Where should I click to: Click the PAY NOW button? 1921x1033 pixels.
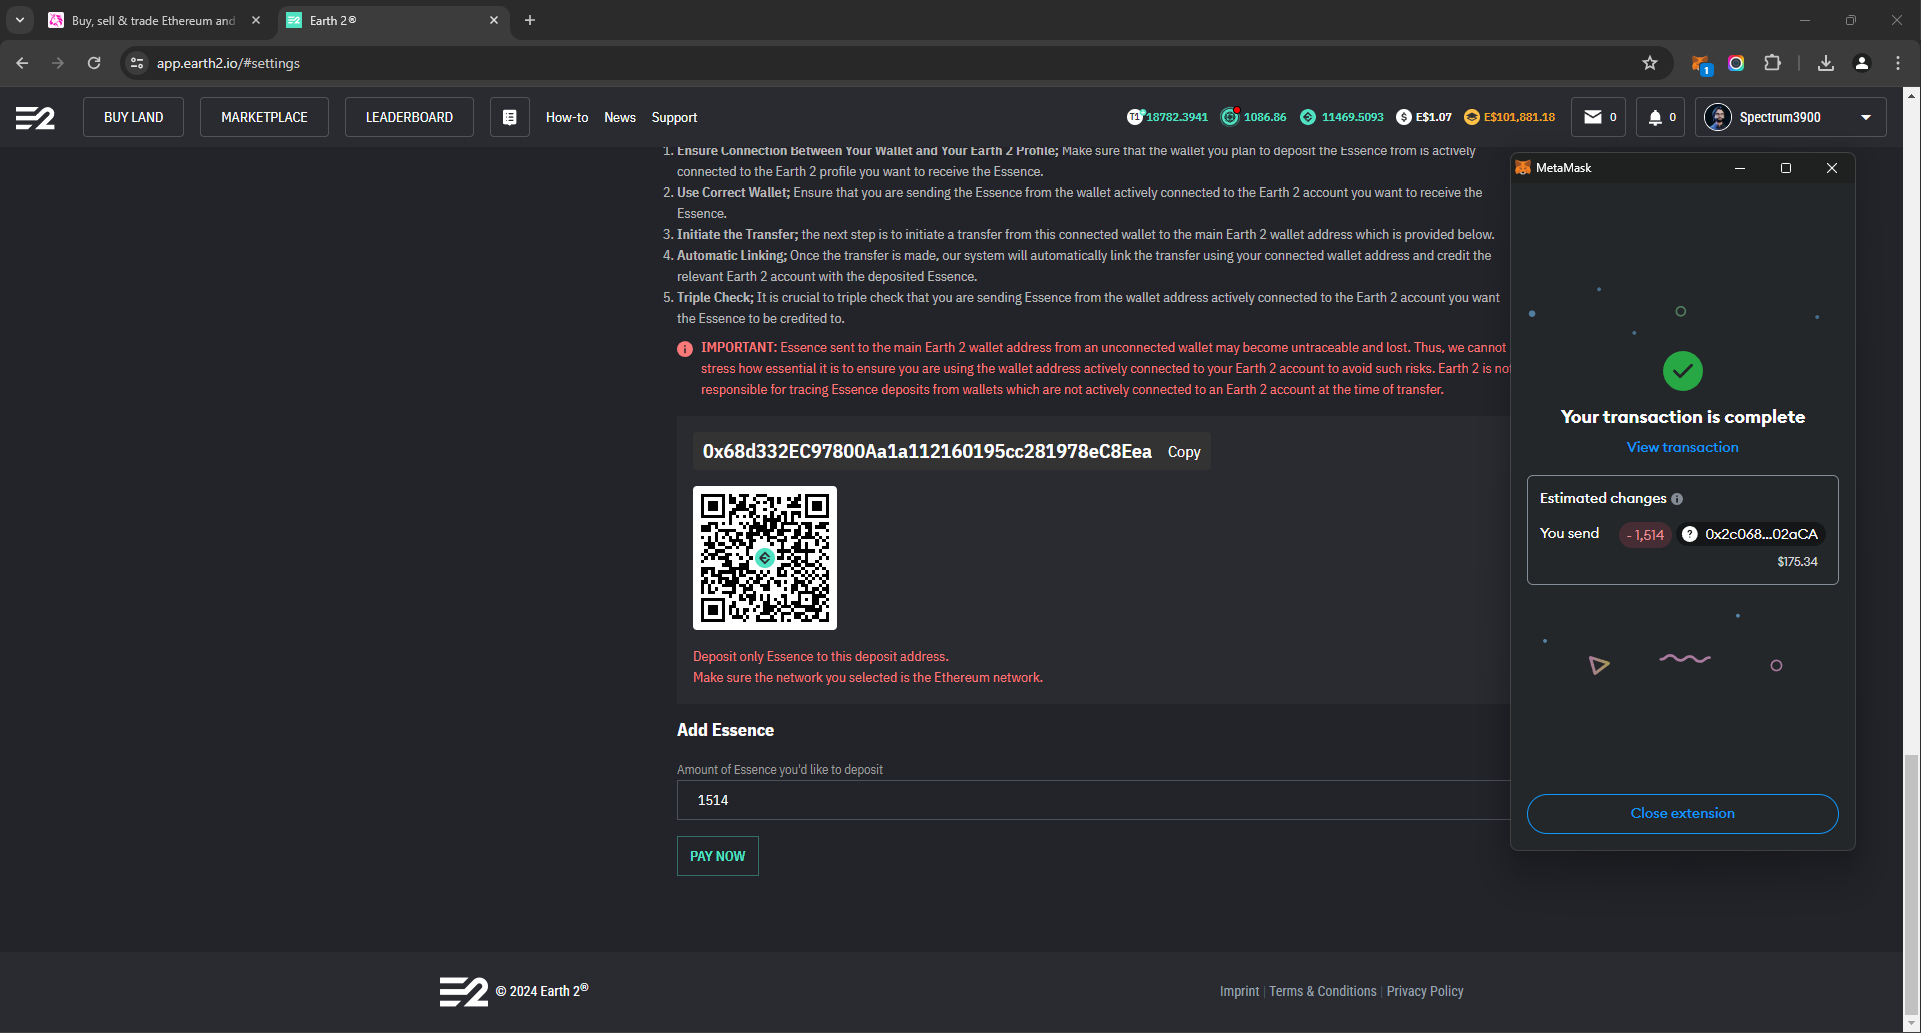718,856
